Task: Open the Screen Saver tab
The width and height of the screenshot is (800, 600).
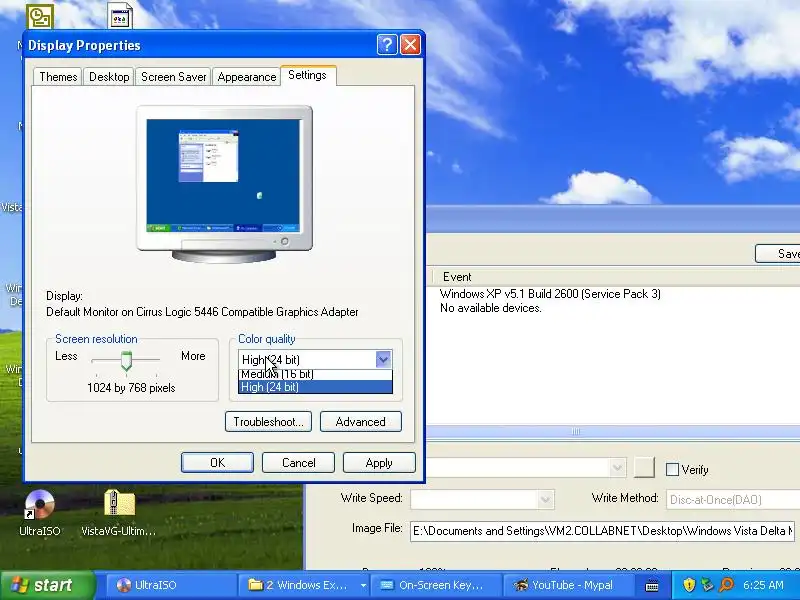Action: tap(173, 77)
